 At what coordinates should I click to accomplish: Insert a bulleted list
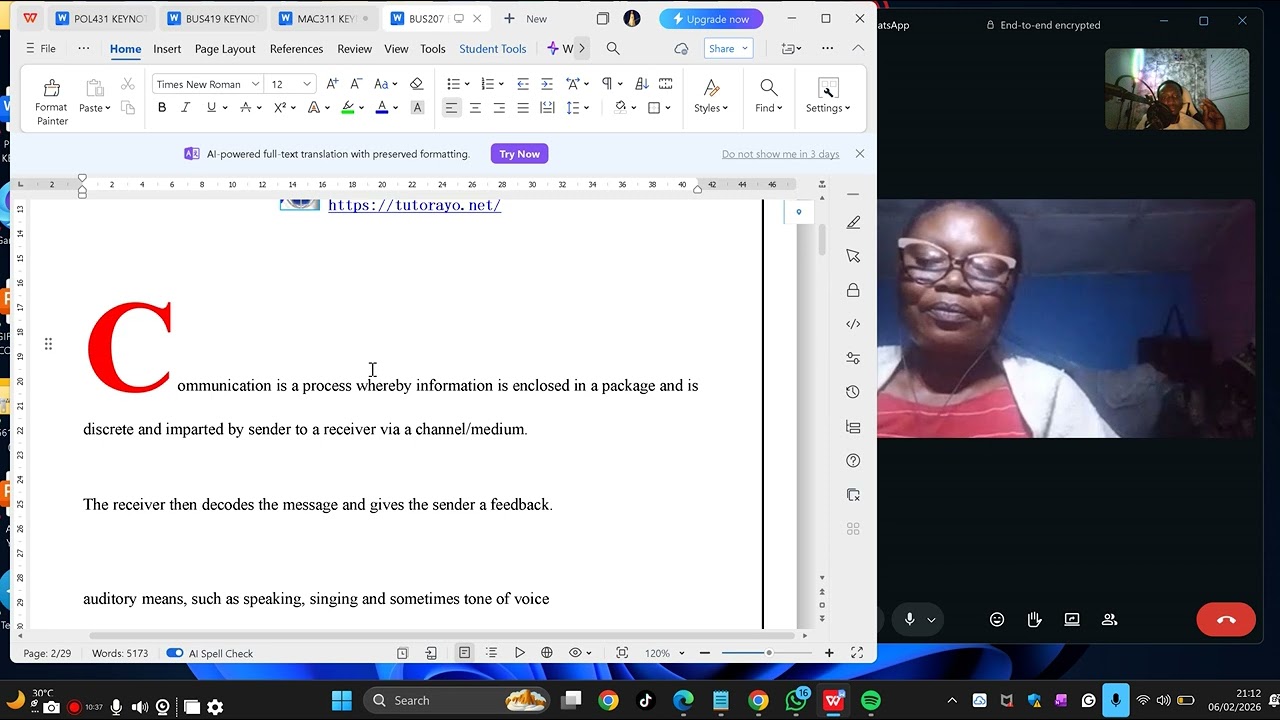click(x=453, y=84)
